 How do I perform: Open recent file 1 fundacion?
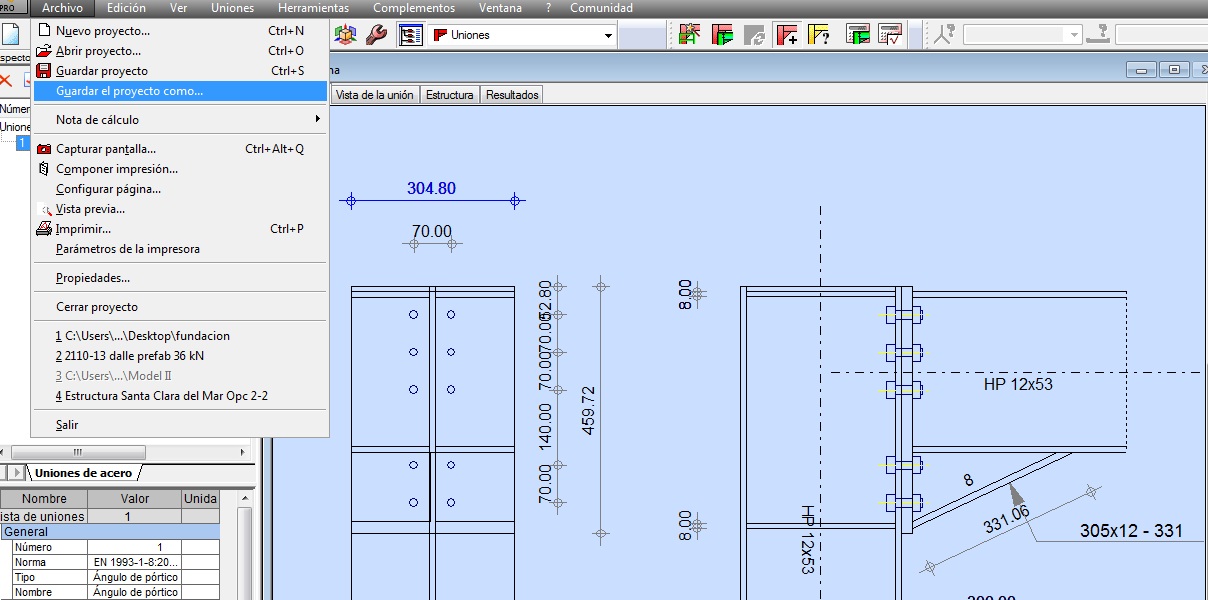click(x=180, y=336)
